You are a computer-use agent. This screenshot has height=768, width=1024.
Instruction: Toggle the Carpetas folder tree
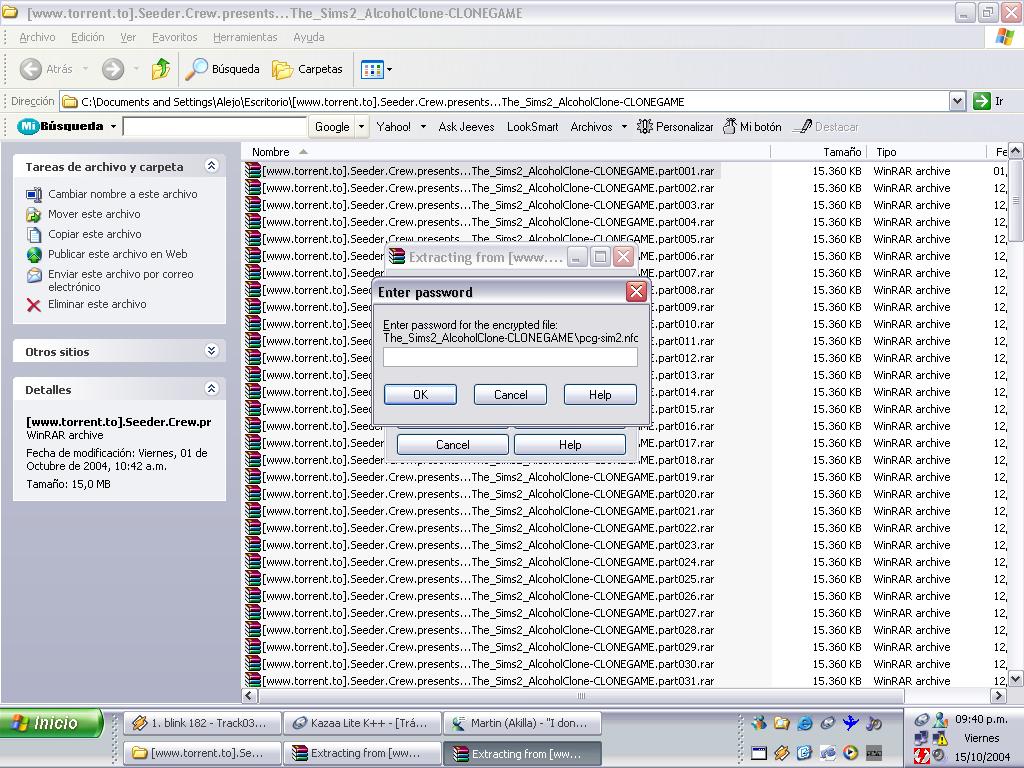coord(307,69)
